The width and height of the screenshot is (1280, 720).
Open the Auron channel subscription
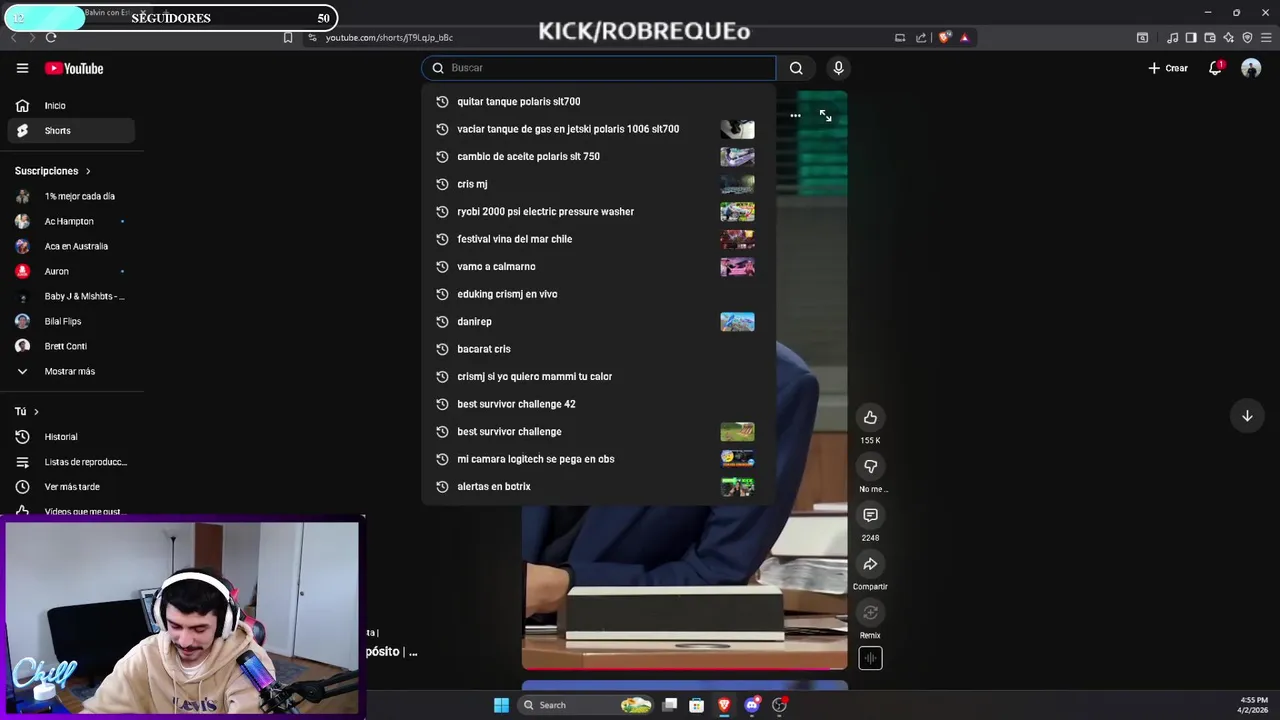coord(71,271)
